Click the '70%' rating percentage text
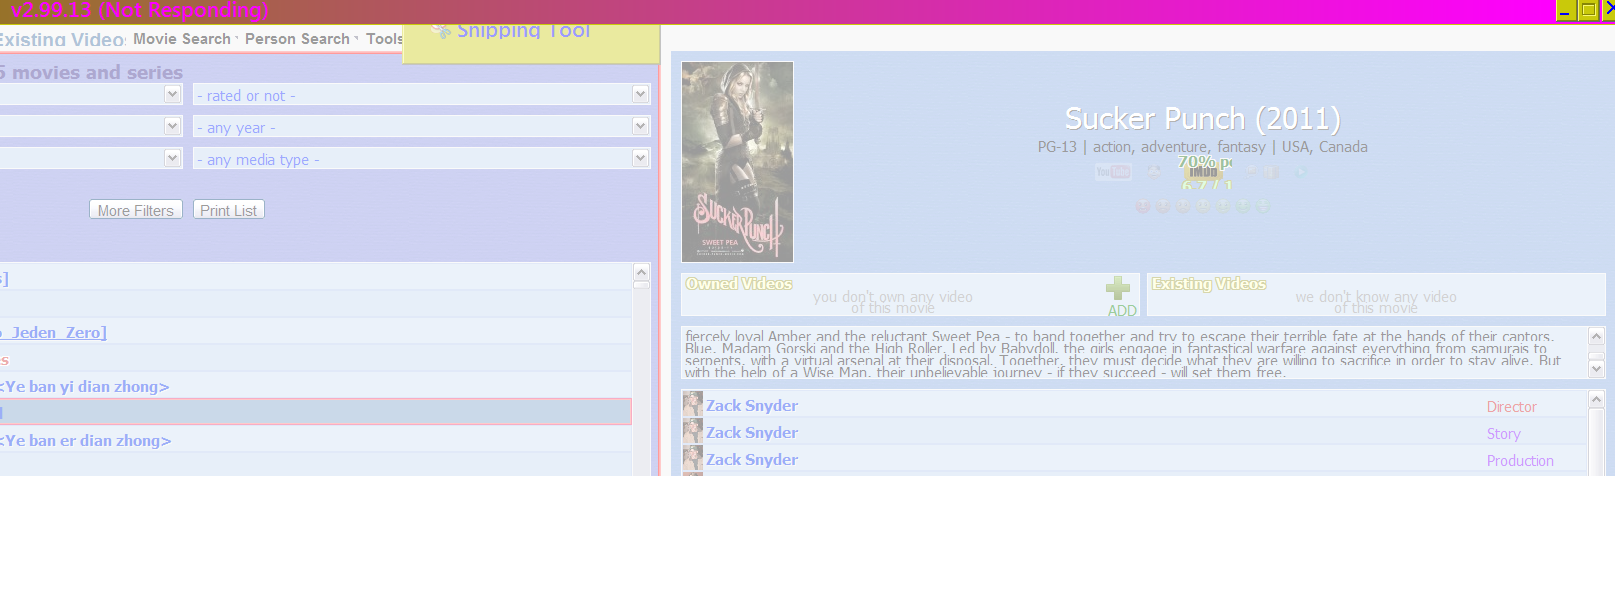Screen dimensions: 1615x600 [x=1197, y=161]
